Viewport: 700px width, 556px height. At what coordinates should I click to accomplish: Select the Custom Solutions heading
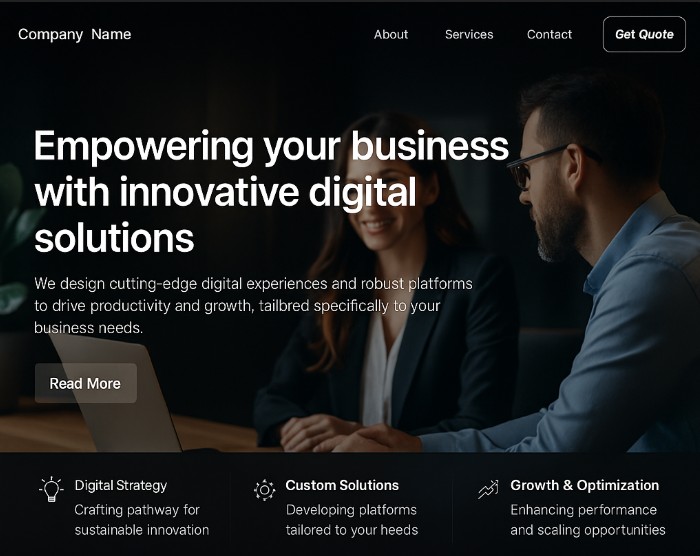coord(342,485)
